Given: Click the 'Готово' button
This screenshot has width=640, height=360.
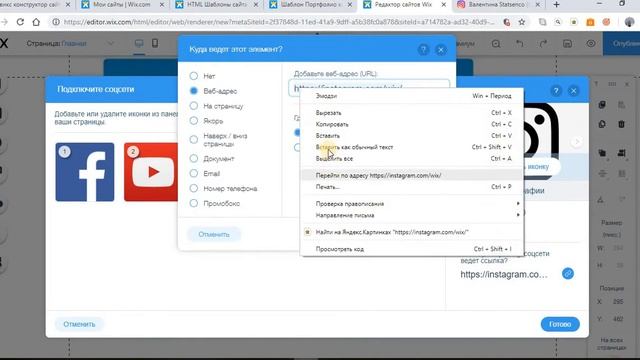Looking at the screenshot, I should 560,324.
